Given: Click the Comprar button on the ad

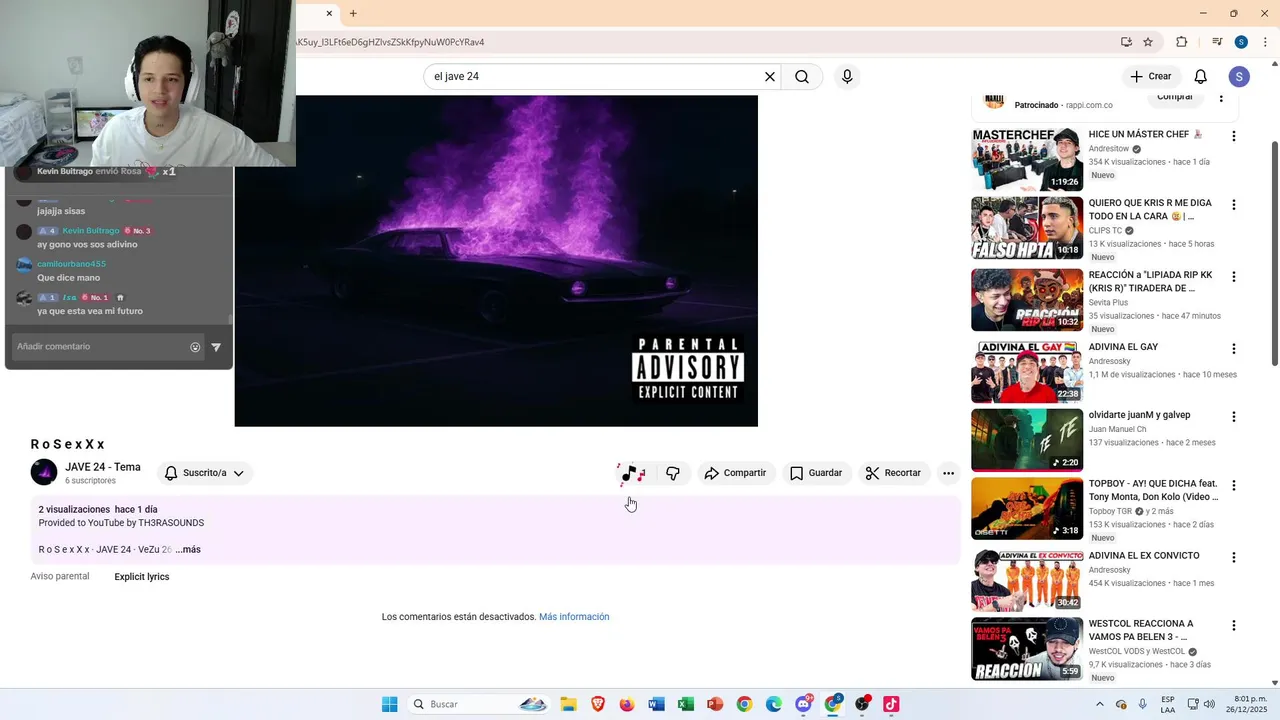Looking at the screenshot, I should click(1174, 98).
